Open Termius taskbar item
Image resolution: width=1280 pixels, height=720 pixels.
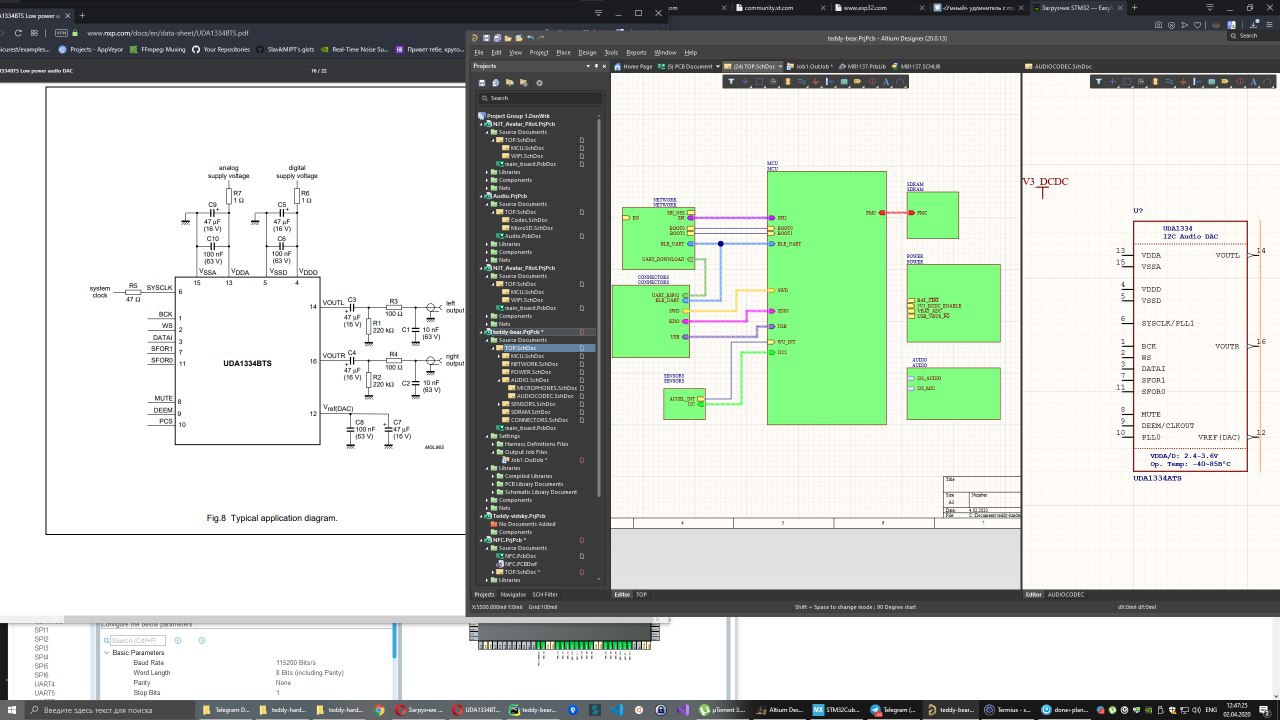point(1006,710)
